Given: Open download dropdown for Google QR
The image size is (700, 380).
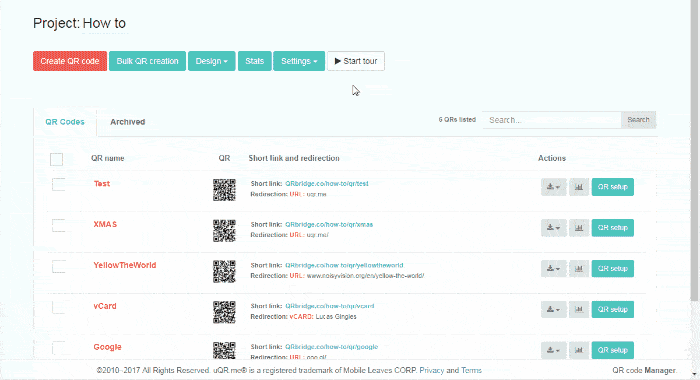Looking at the screenshot, I should [554, 350].
